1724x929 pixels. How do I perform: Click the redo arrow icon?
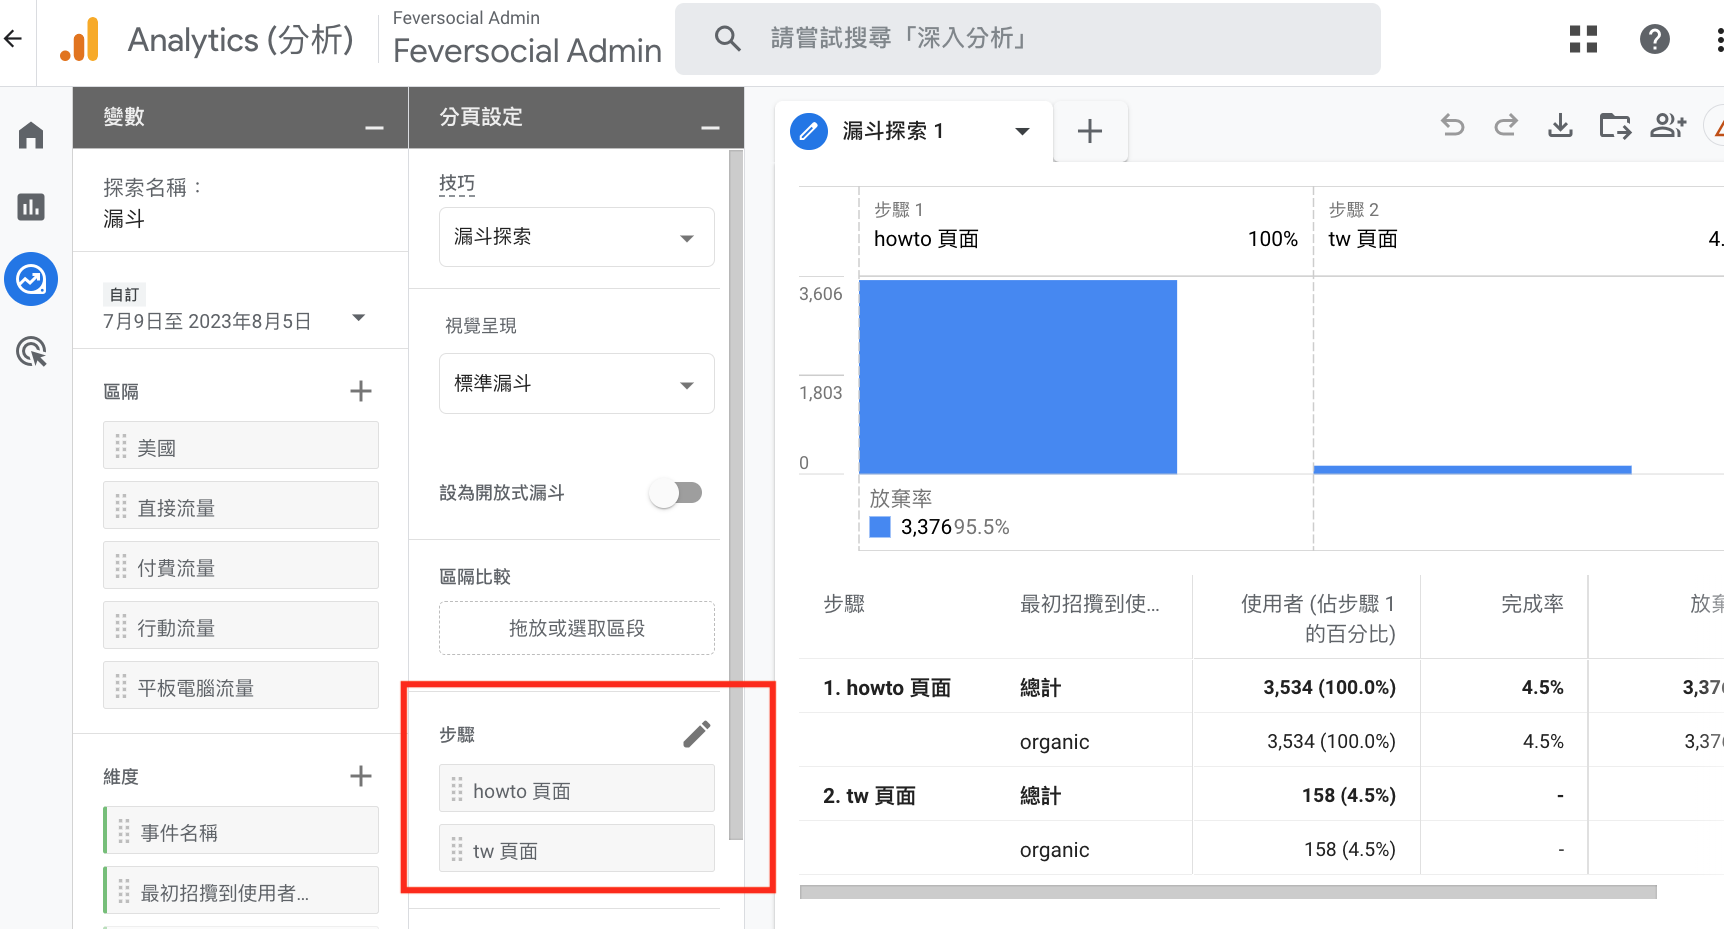click(1506, 126)
